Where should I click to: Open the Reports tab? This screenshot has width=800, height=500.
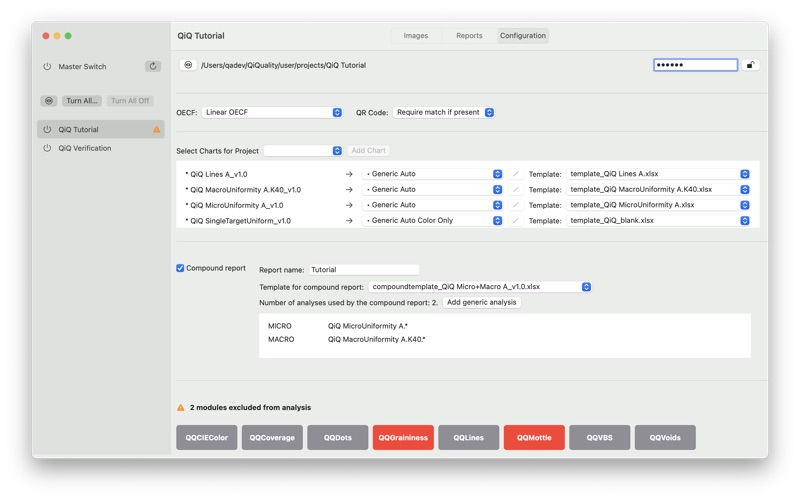tap(469, 36)
